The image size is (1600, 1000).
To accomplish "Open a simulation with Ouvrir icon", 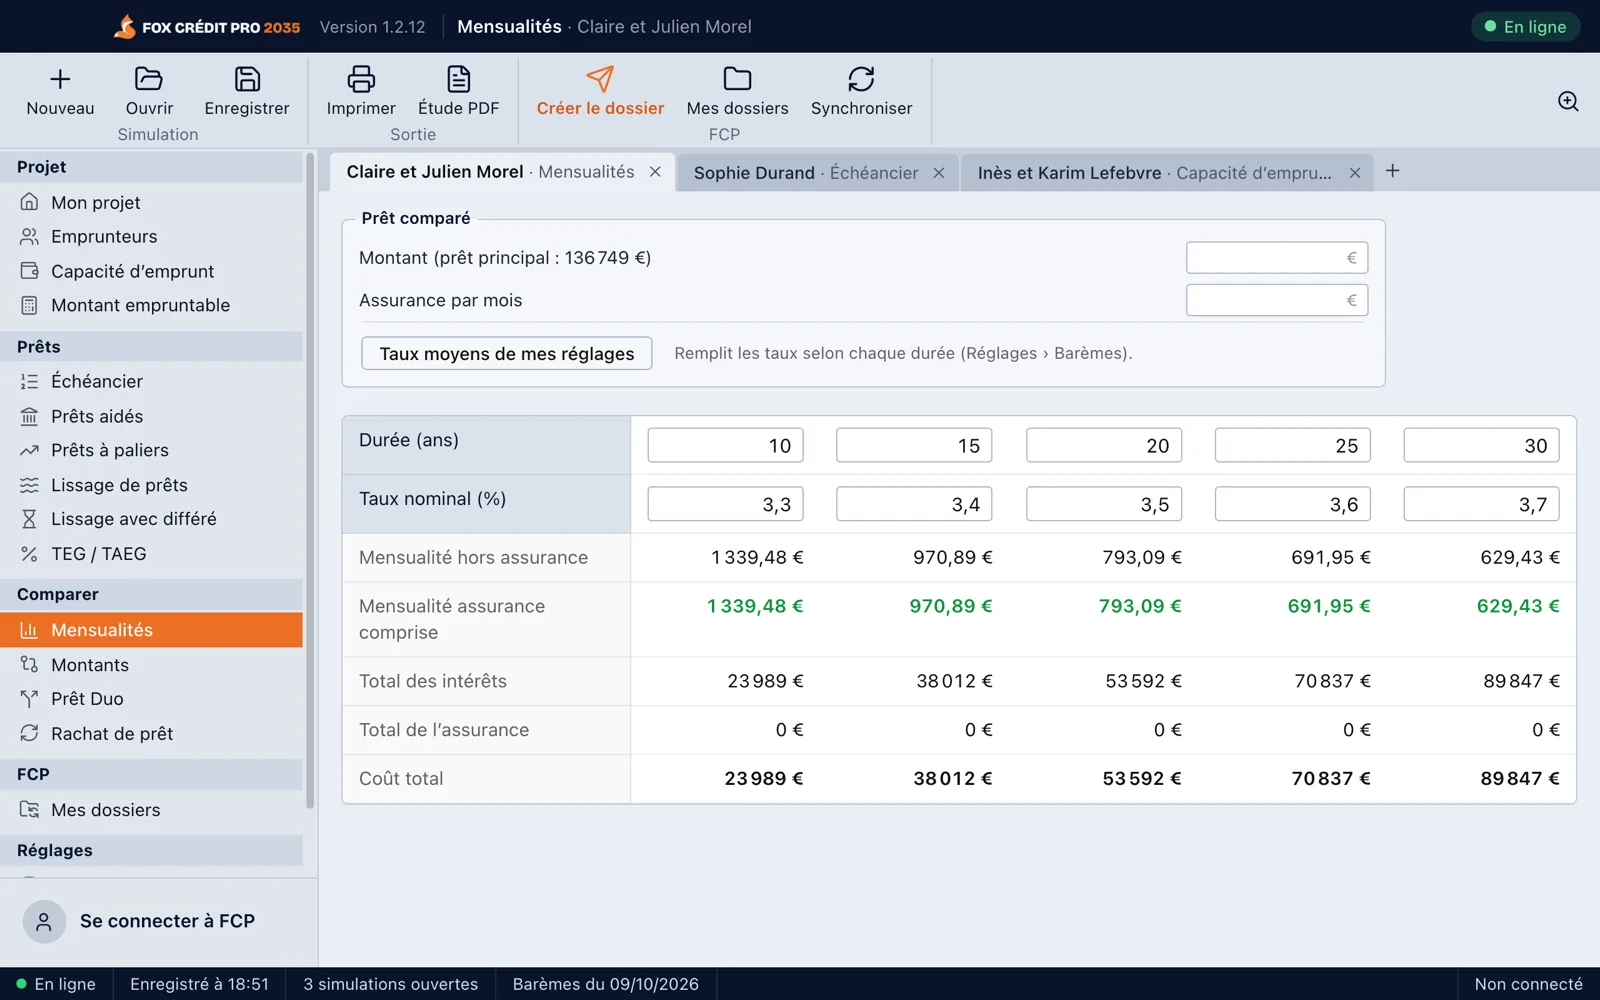I will (x=149, y=79).
